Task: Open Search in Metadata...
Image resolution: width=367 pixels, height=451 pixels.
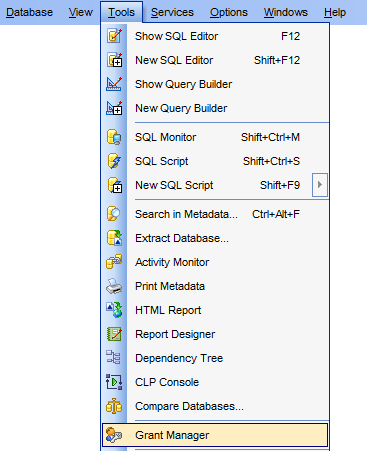Action: point(215,214)
